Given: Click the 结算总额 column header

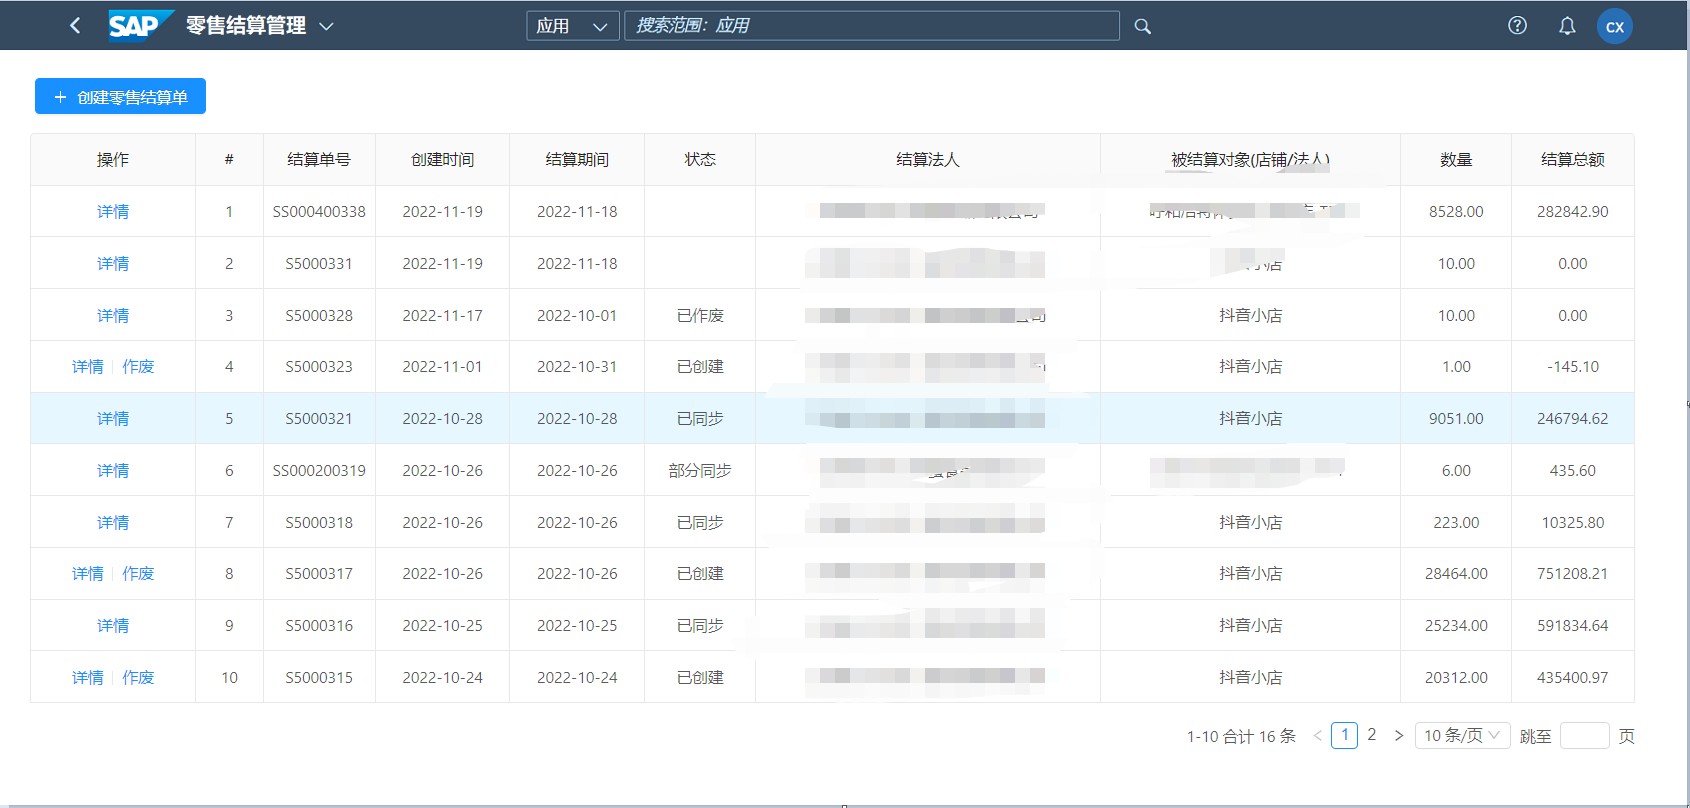Looking at the screenshot, I should (x=1573, y=160).
